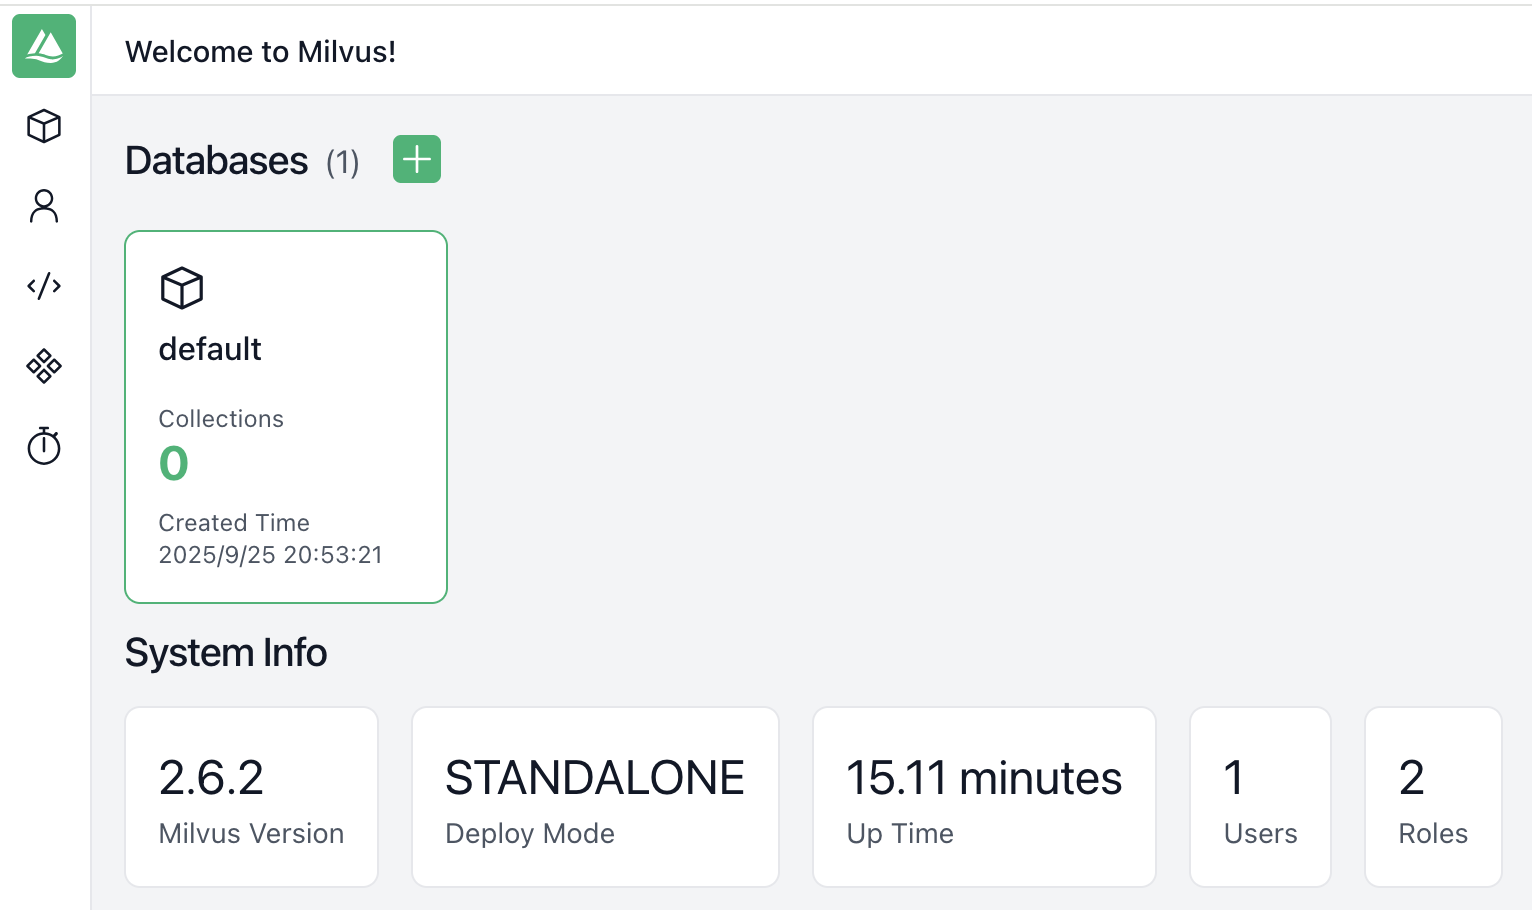
Task: Click the System Info section heading
Action: coord(226,653)
